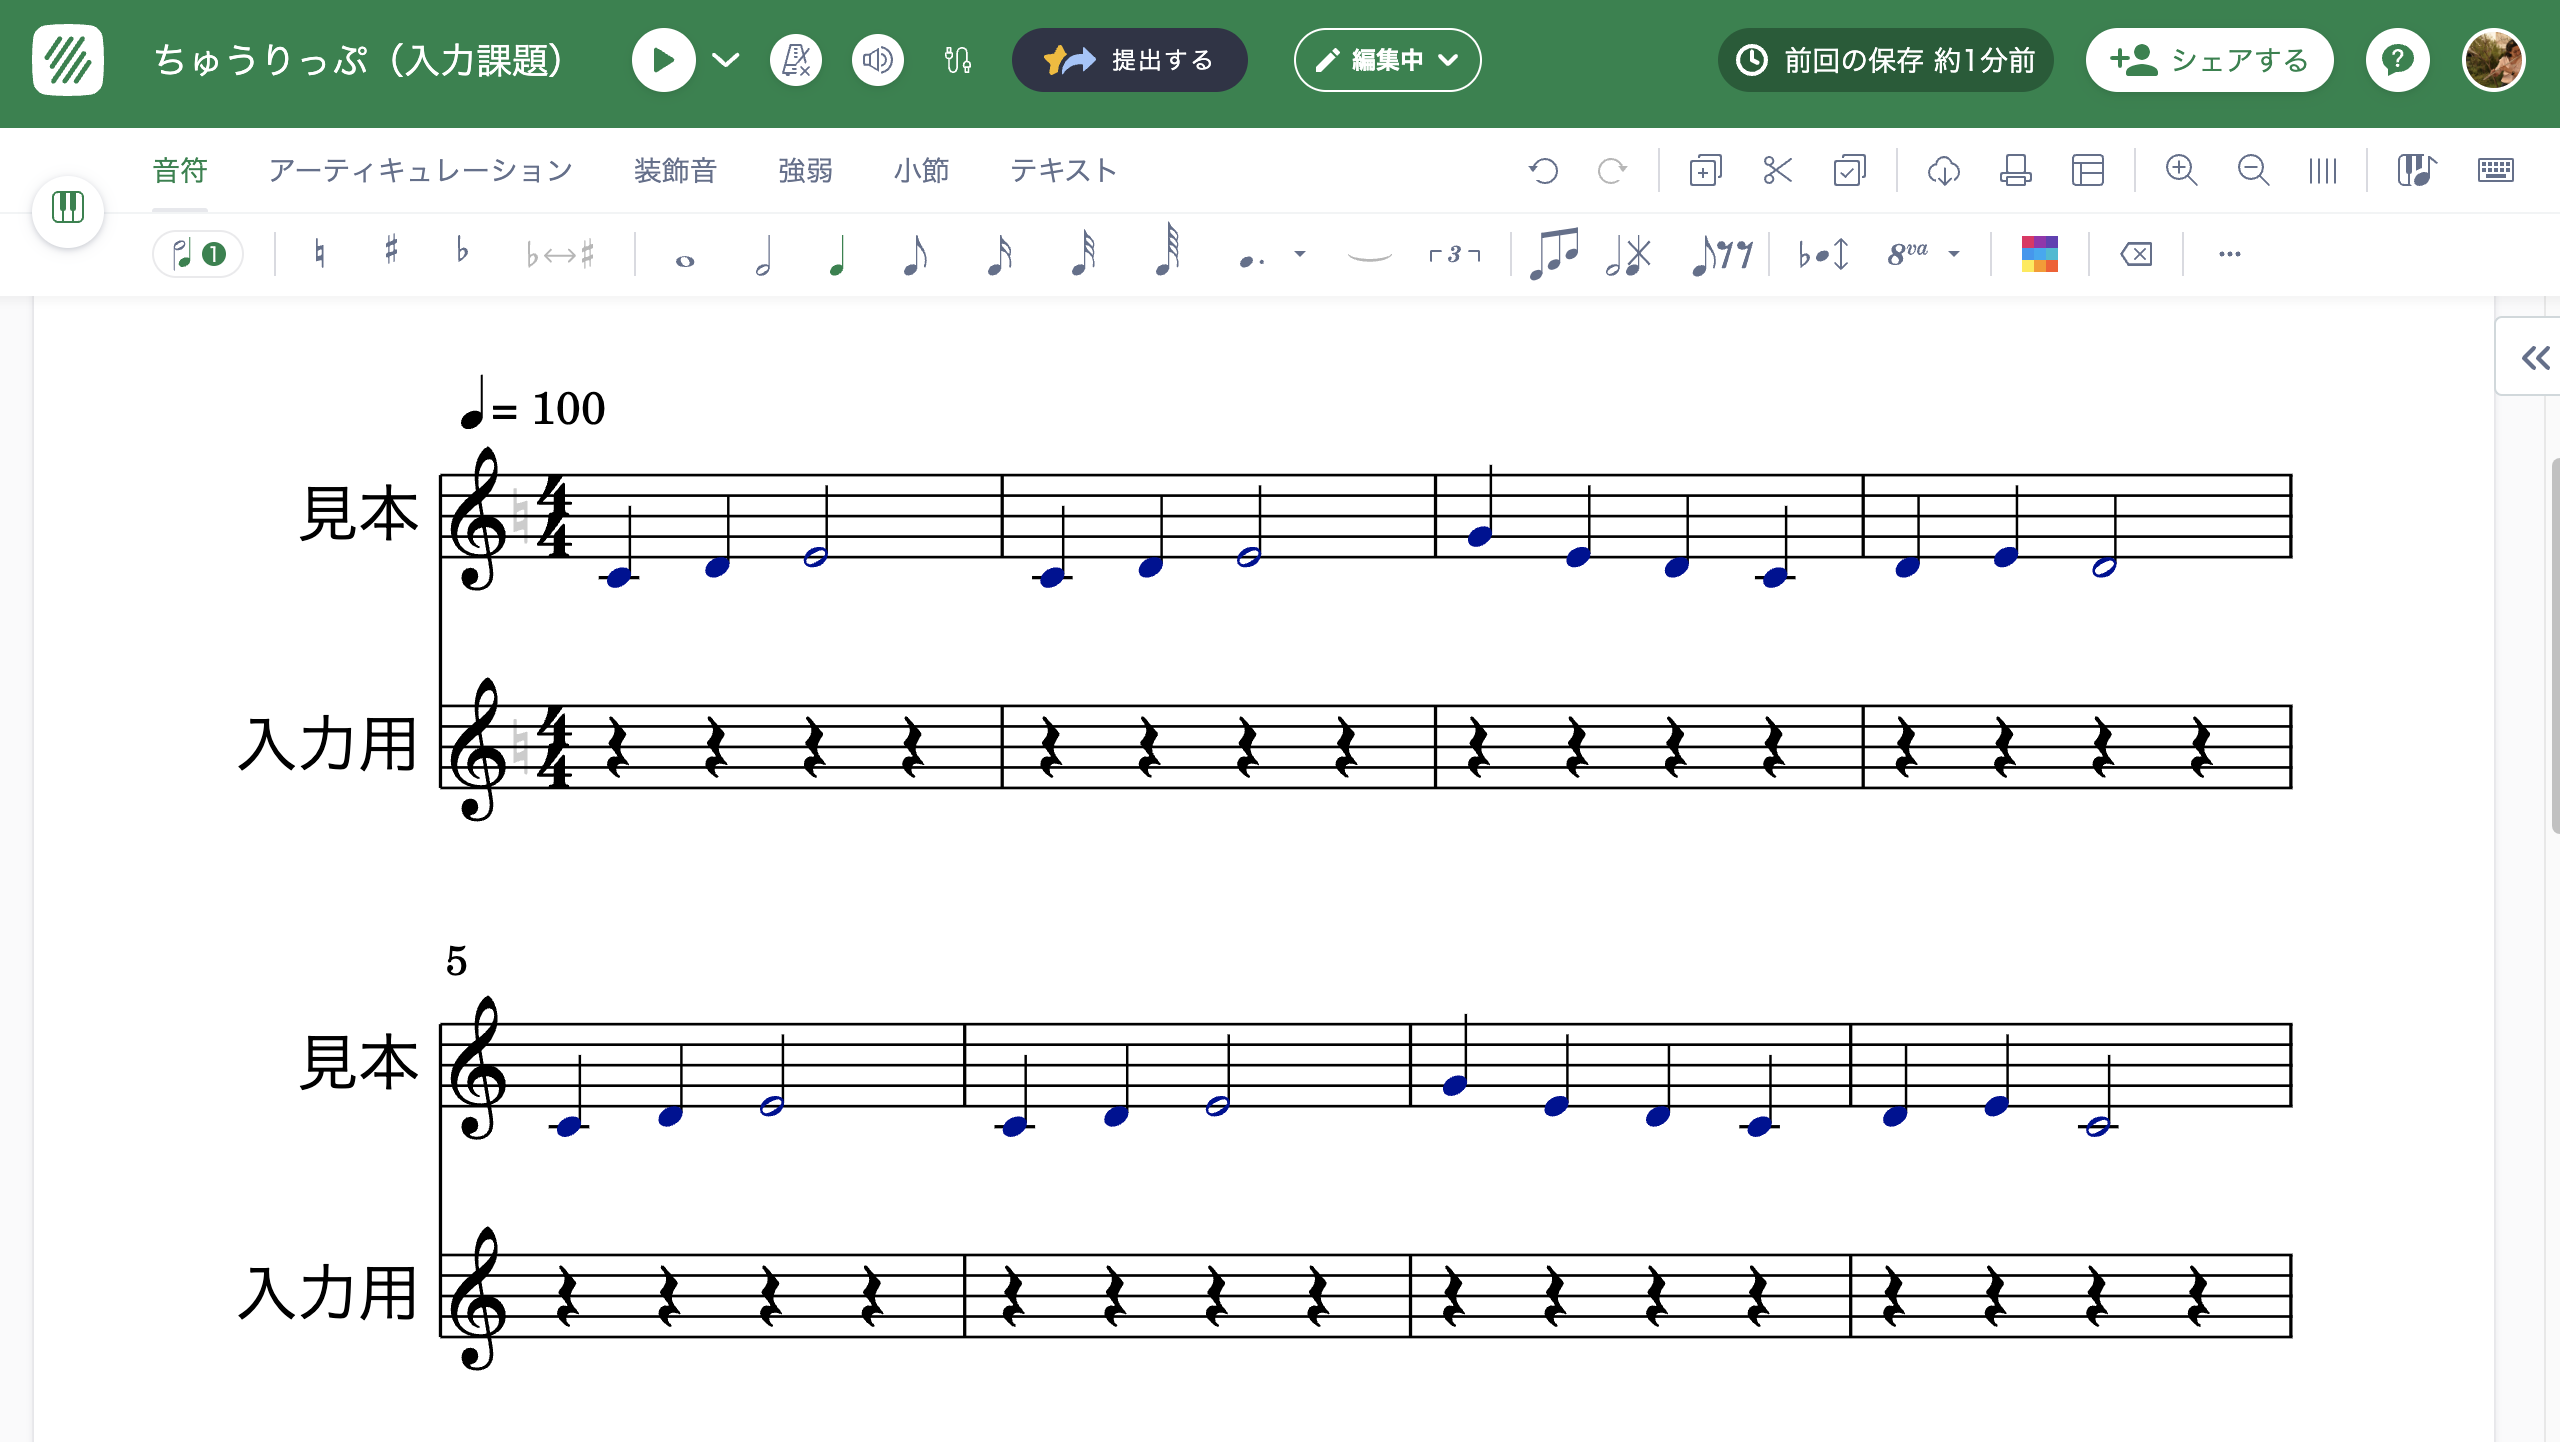This screenshot has height=1442, width=2560.
Task: Click the delete note backspace icon
Action: (x=2136, y=254)
